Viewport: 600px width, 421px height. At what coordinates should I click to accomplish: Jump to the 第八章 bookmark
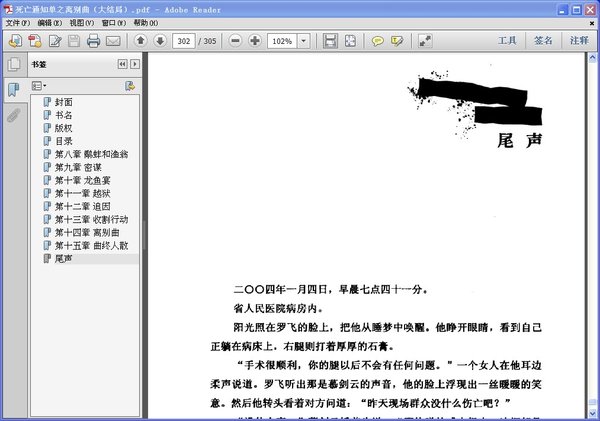tap(91, 154)
